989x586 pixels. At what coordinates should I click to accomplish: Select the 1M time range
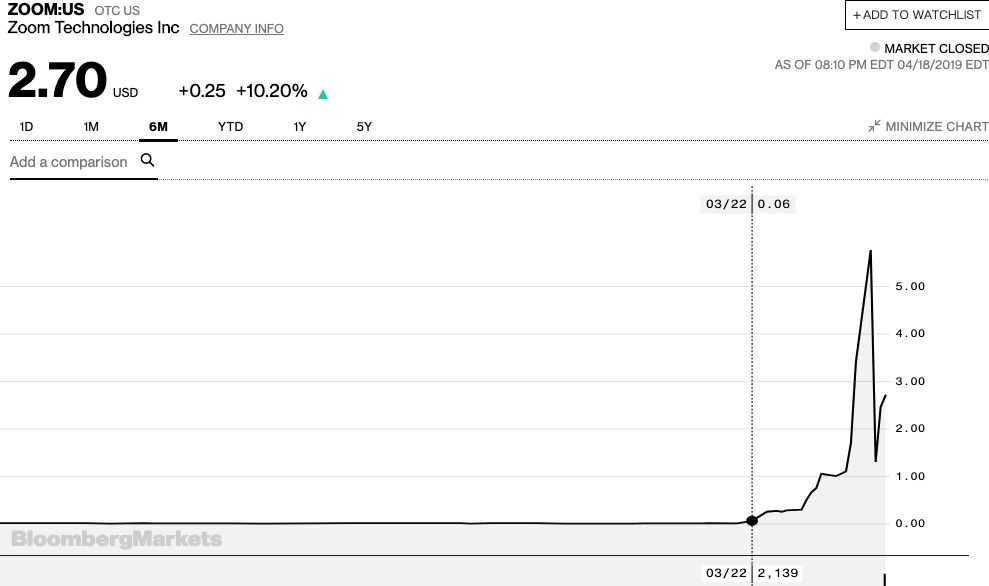click(91, 127)
